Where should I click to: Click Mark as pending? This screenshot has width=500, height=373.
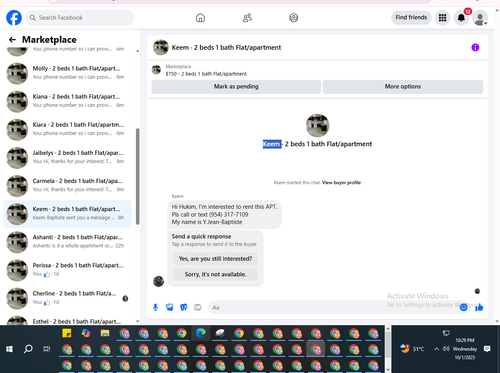pyautogui.click(x=236, y=87)
